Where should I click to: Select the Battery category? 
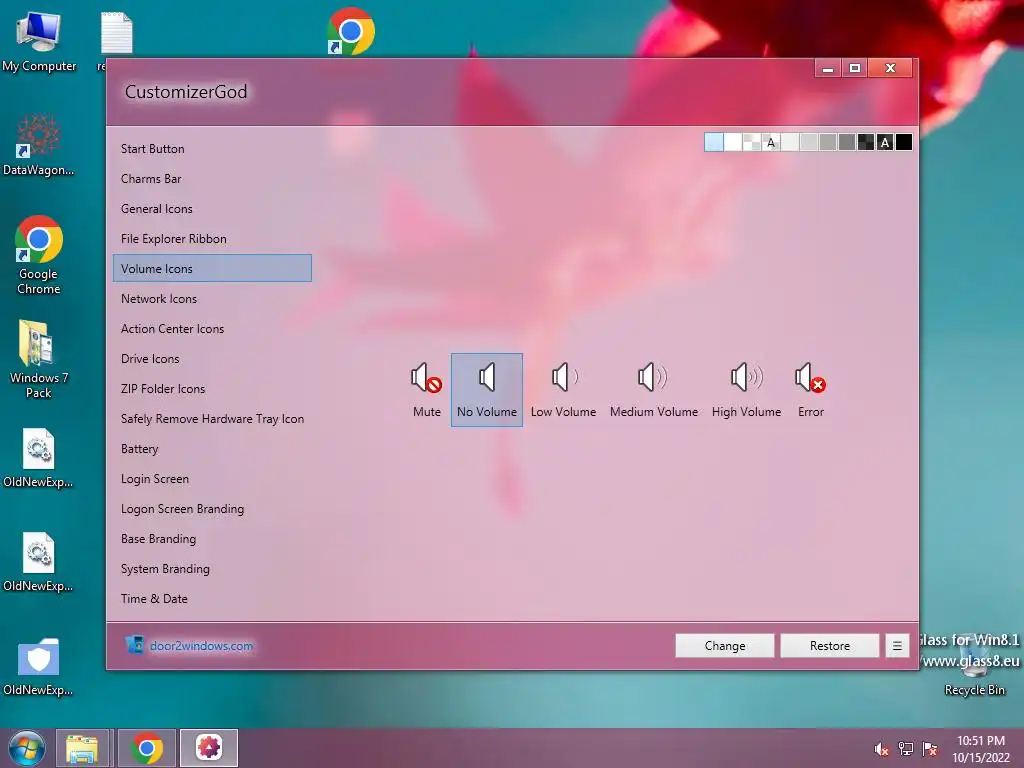pos(212,449)
